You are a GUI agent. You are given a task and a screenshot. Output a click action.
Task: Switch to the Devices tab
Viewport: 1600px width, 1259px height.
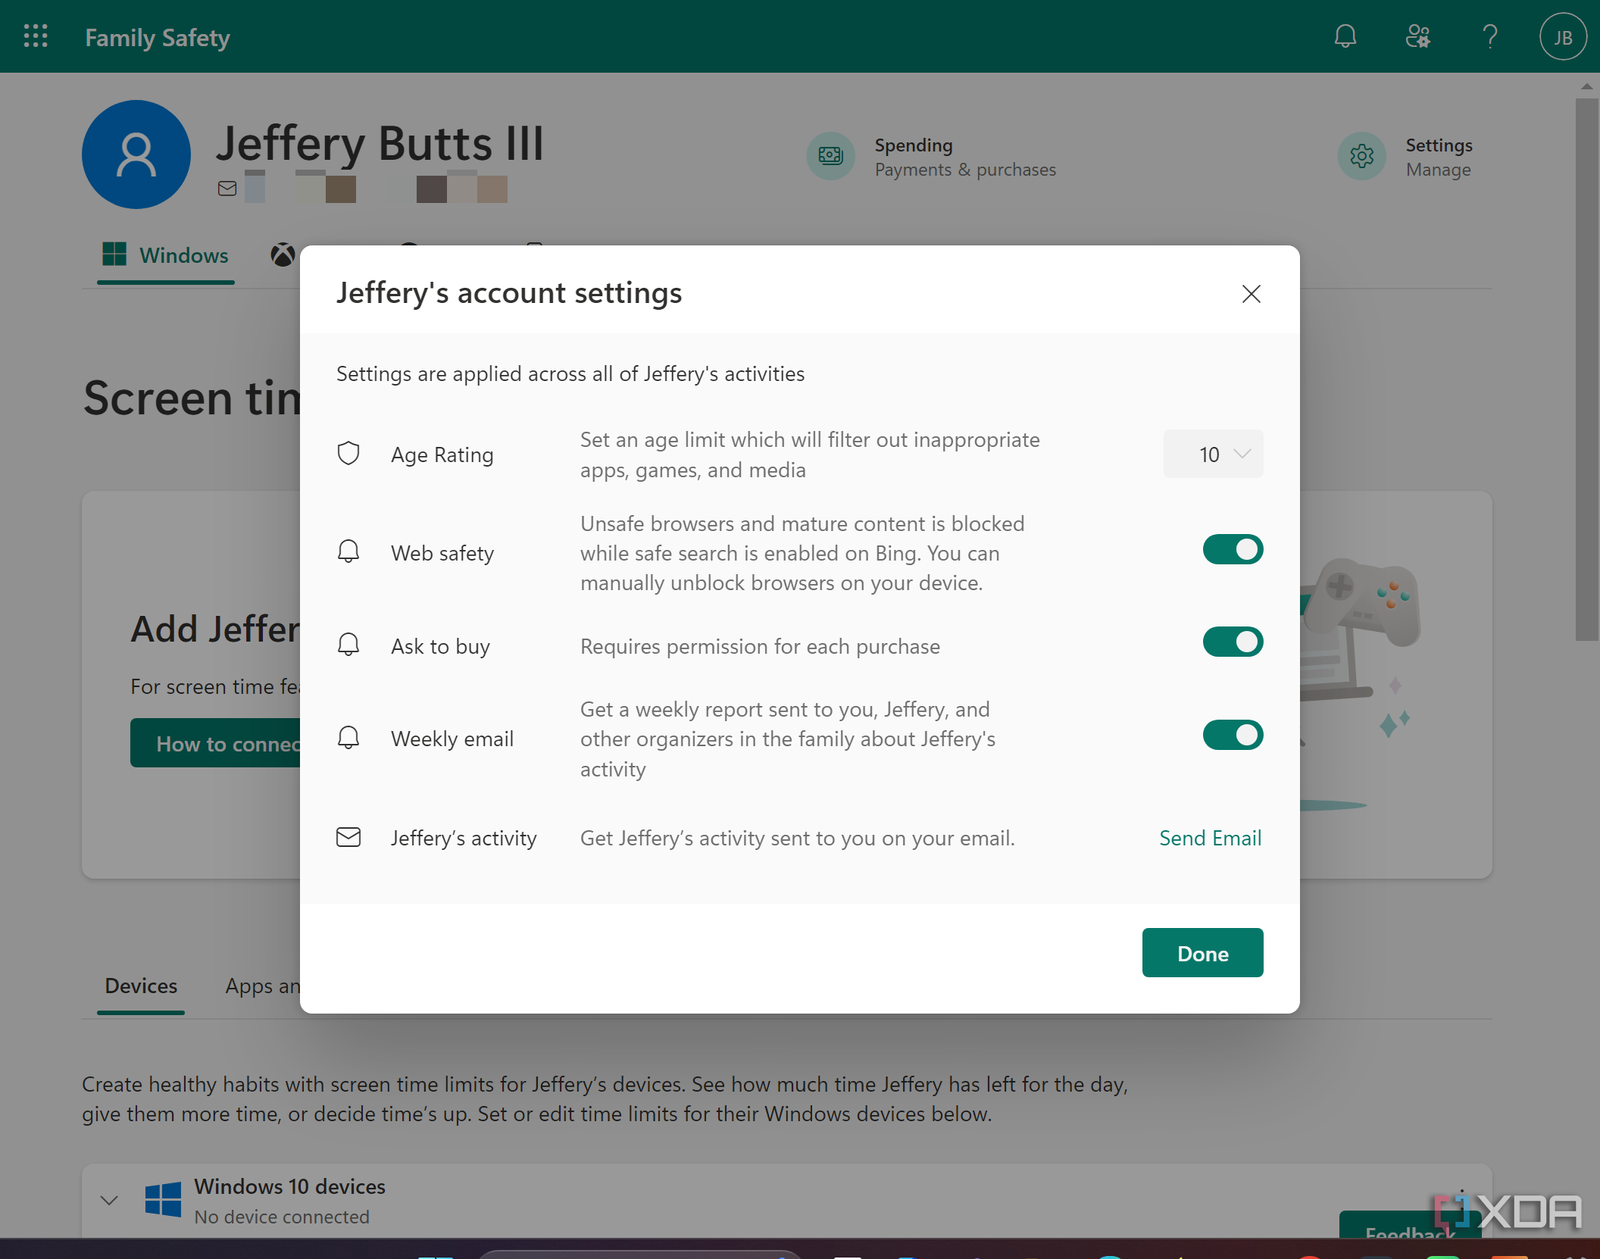pyautogui.click(x=140, y=986)
